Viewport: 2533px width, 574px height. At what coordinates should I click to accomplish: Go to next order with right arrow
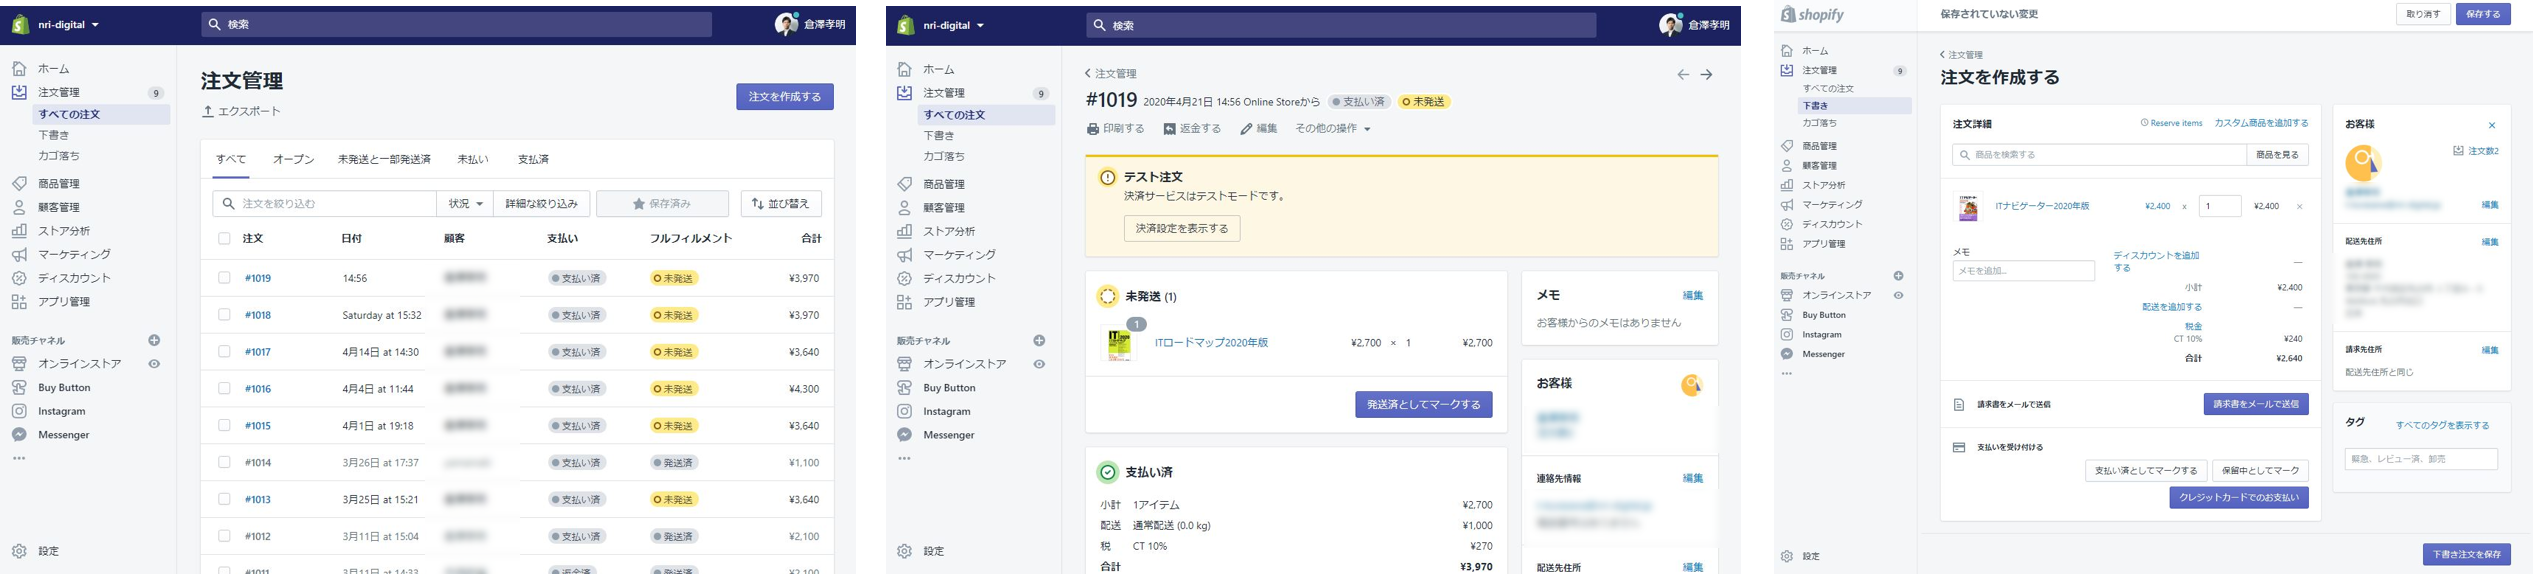pyautogui.click(x=1707, y=75)
